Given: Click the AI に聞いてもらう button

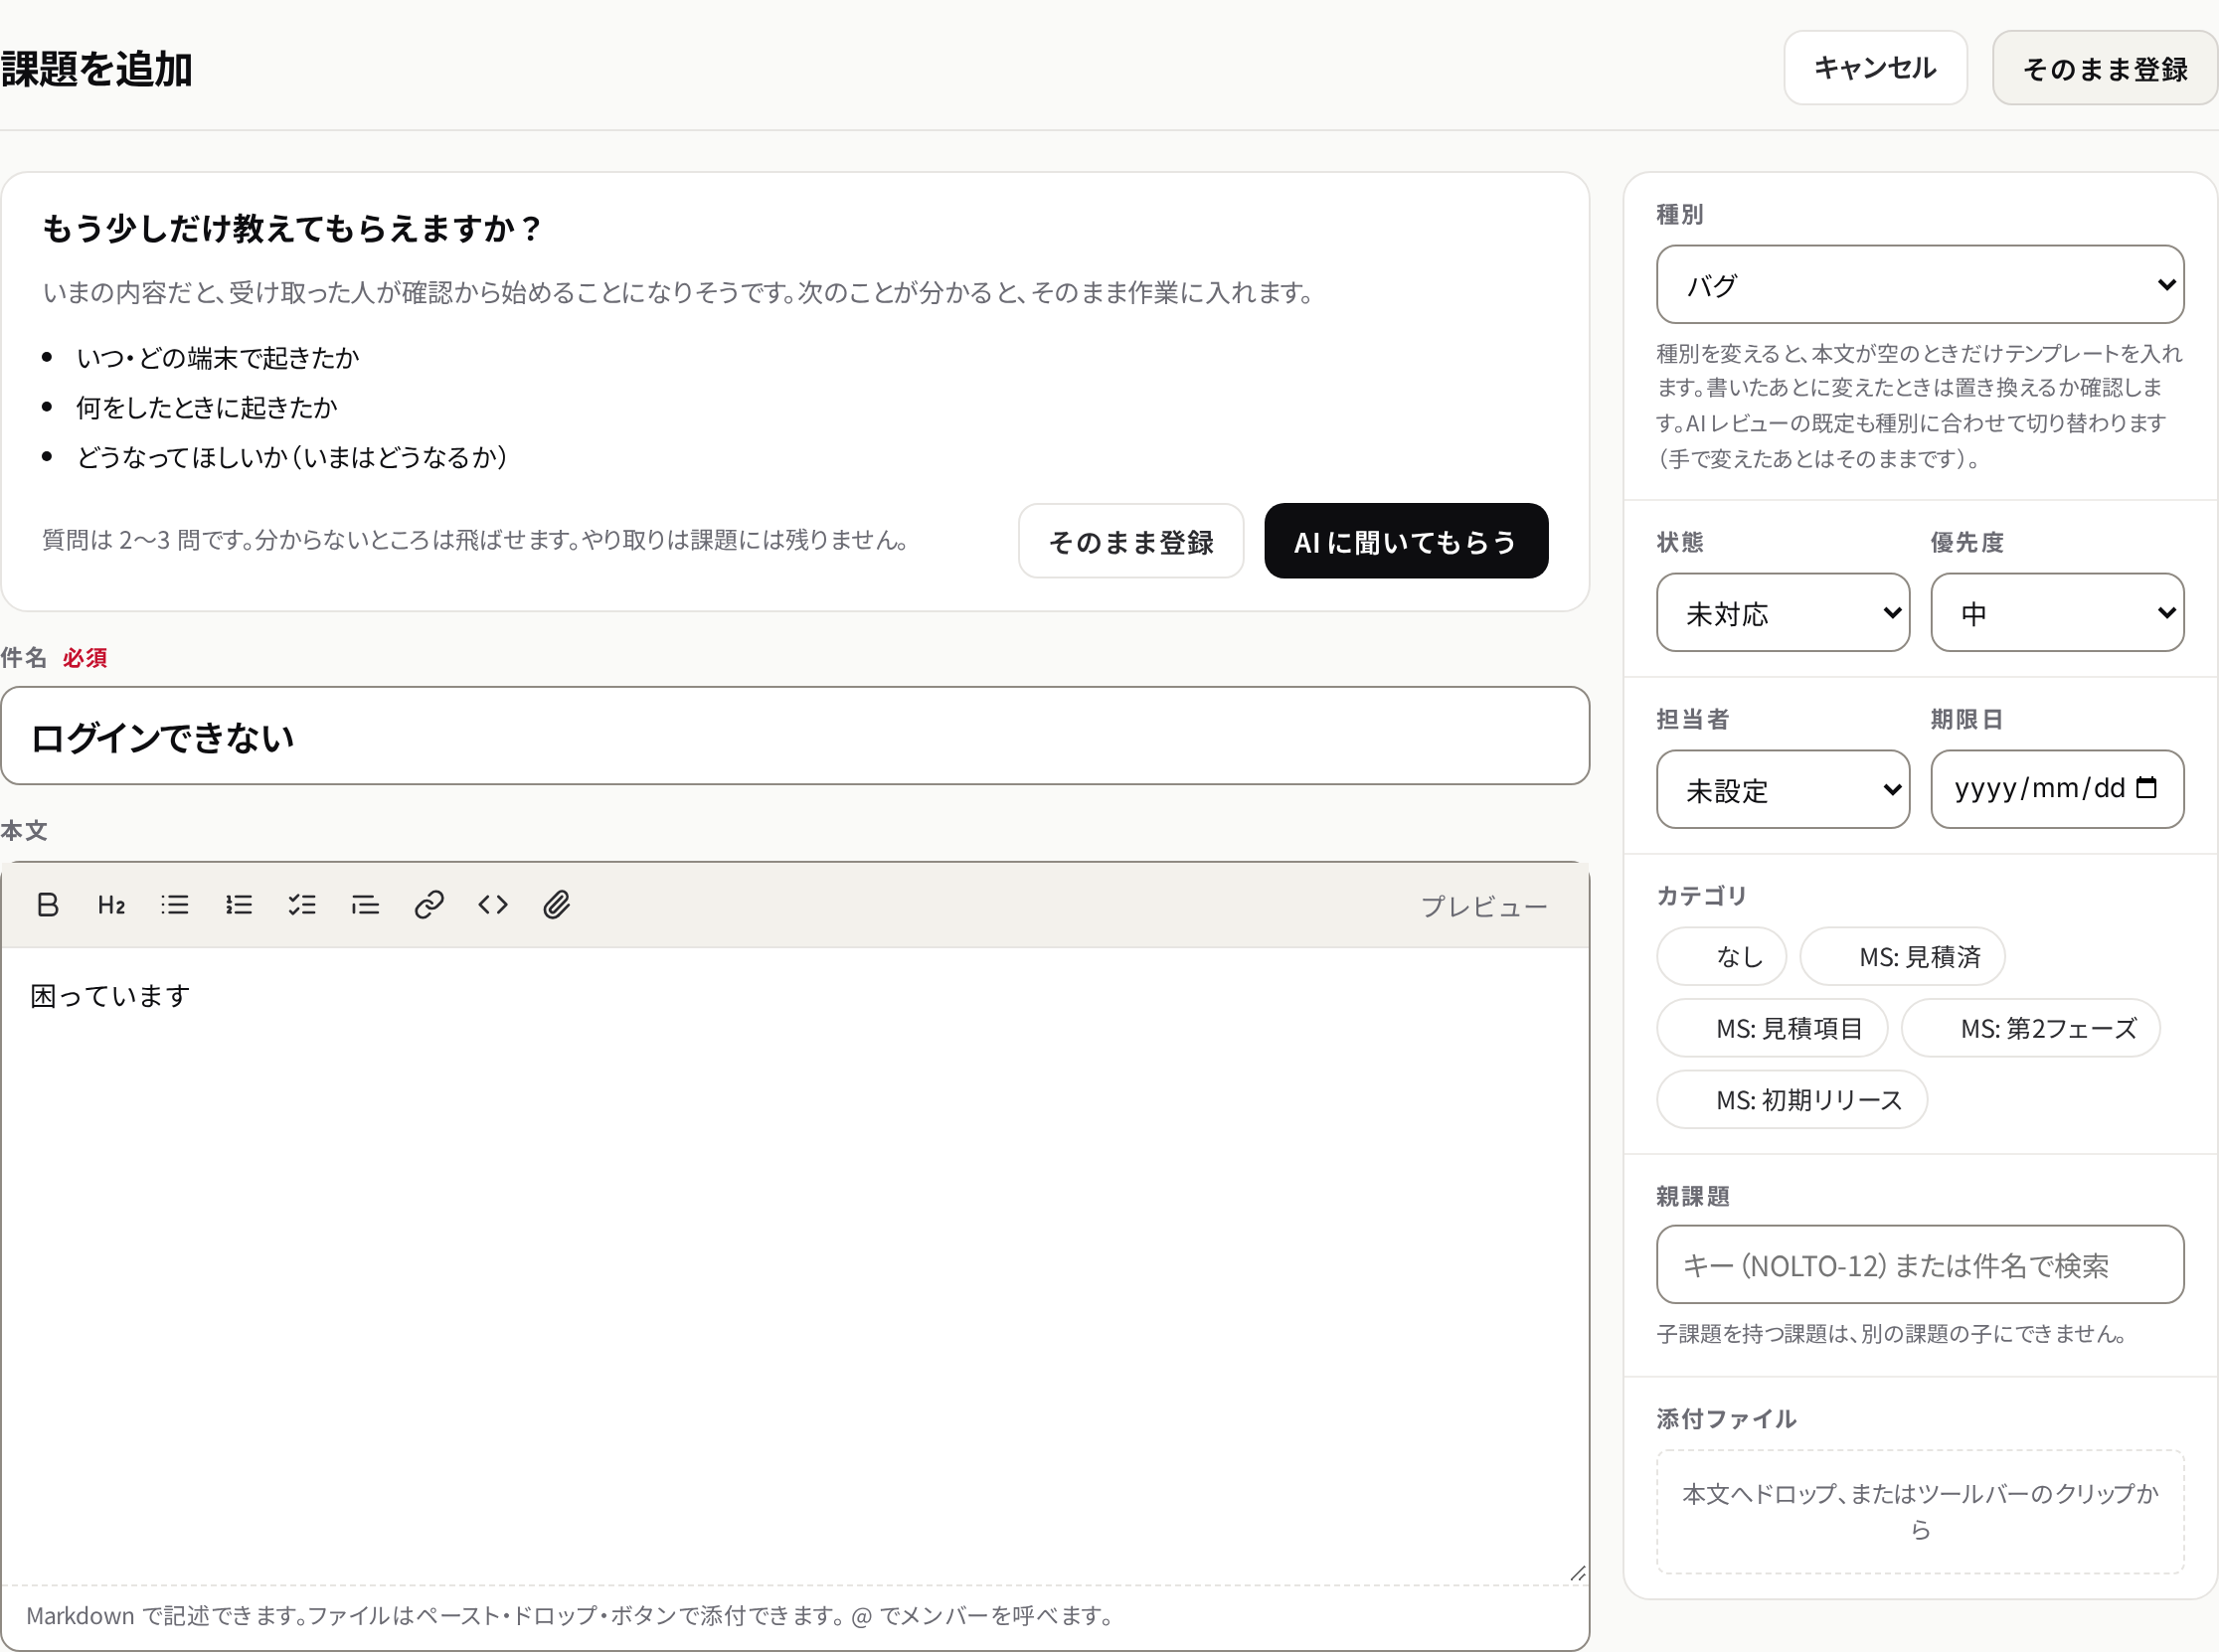Looking at the screenshot, I should pyautogui.click(x=1406, y=541).
